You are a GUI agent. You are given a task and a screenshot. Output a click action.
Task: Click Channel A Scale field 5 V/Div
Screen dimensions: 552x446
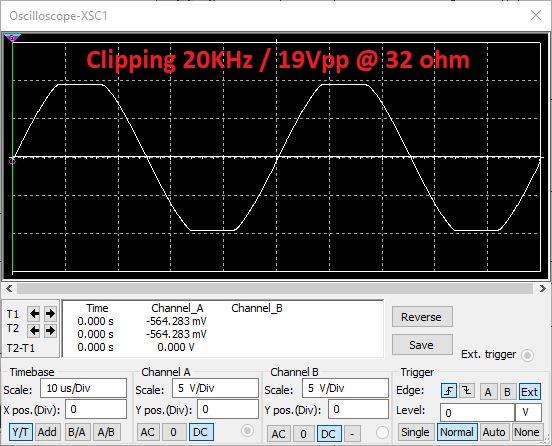[215, 388]
